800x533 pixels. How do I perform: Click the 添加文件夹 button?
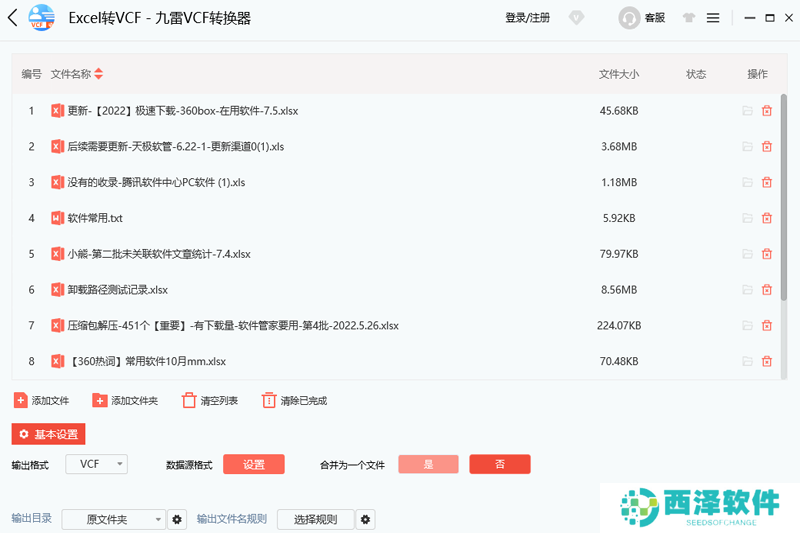125,400
